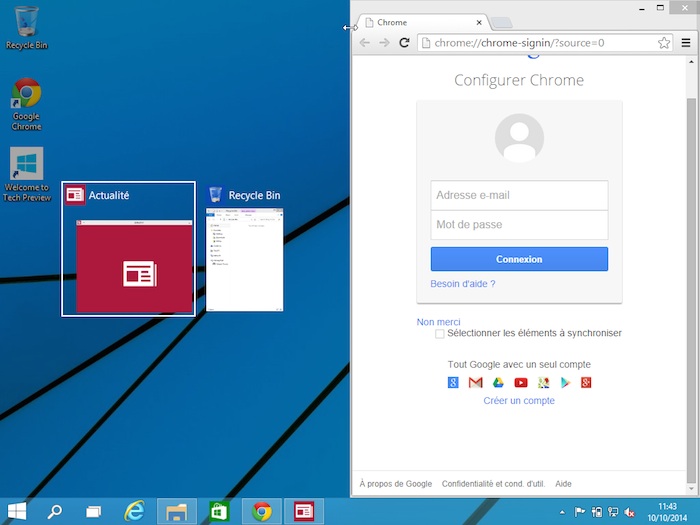Bookmark this page with the star icon
The image size is (700, 525).
[x=664, y=43]
